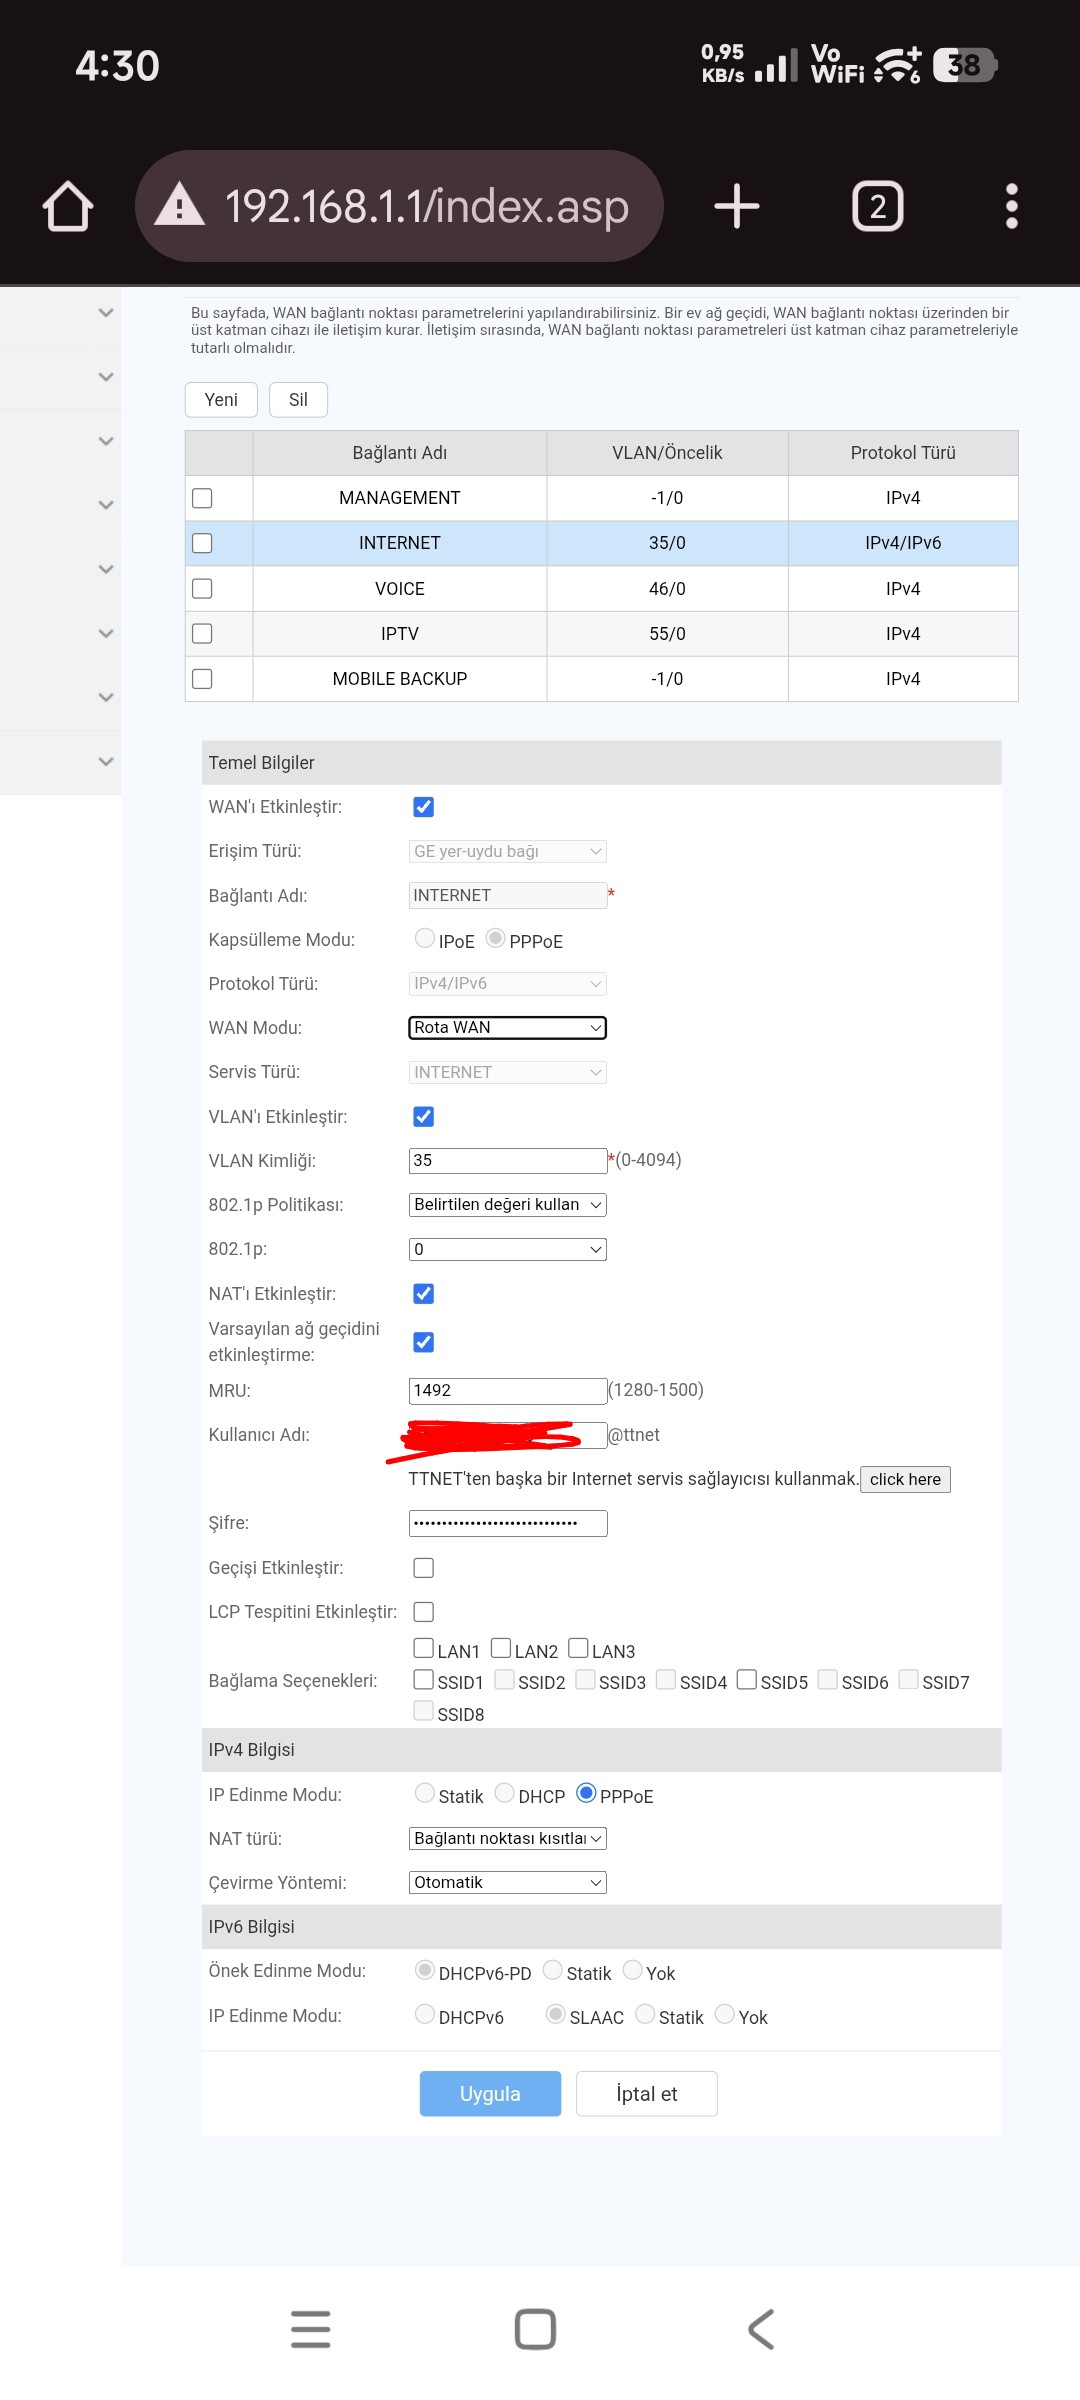This screenshot has width=1080, height=2400.
Task: Tap the Android home square button
Action: click(x=535, y=2329)
